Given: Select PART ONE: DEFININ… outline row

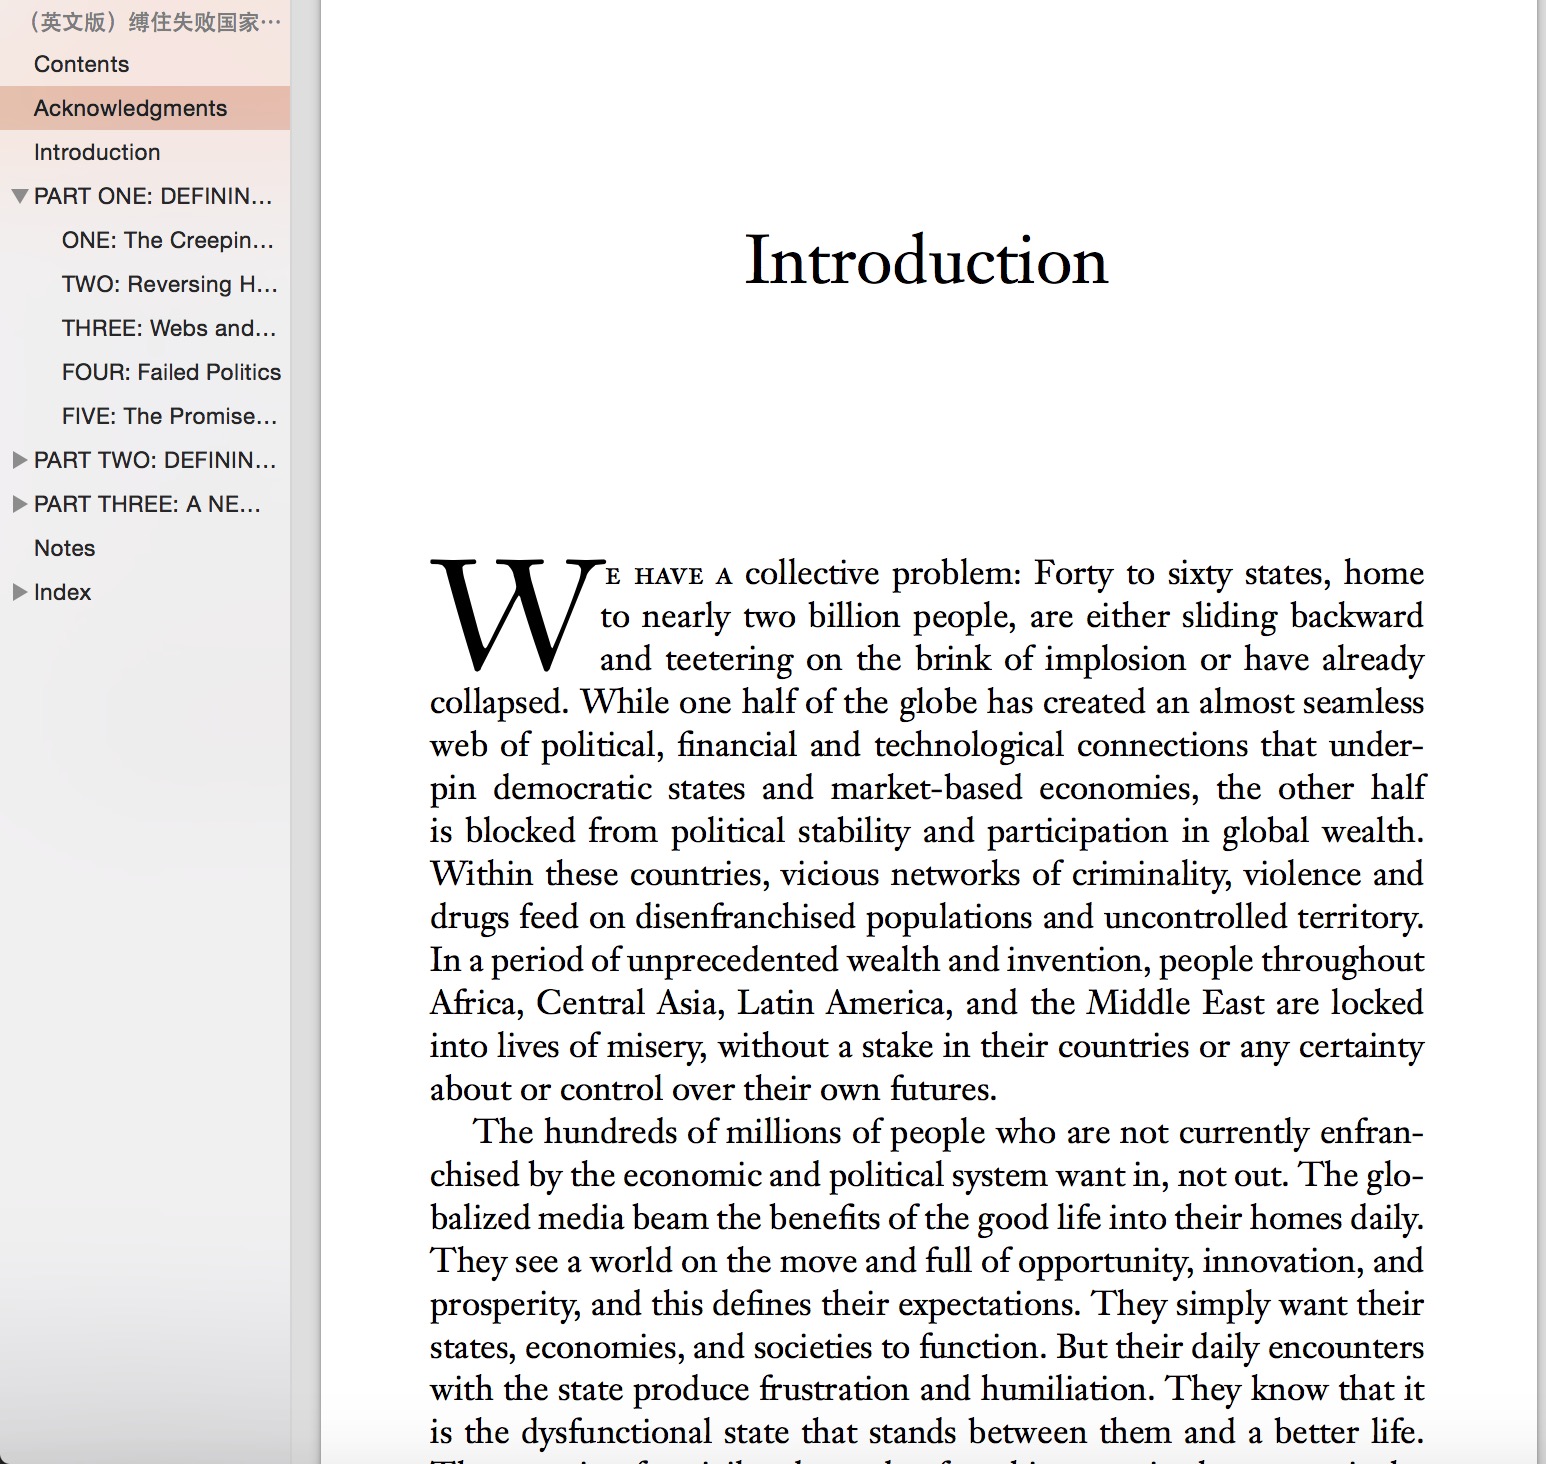Looking at the screenshot, I should click(153, 196).
